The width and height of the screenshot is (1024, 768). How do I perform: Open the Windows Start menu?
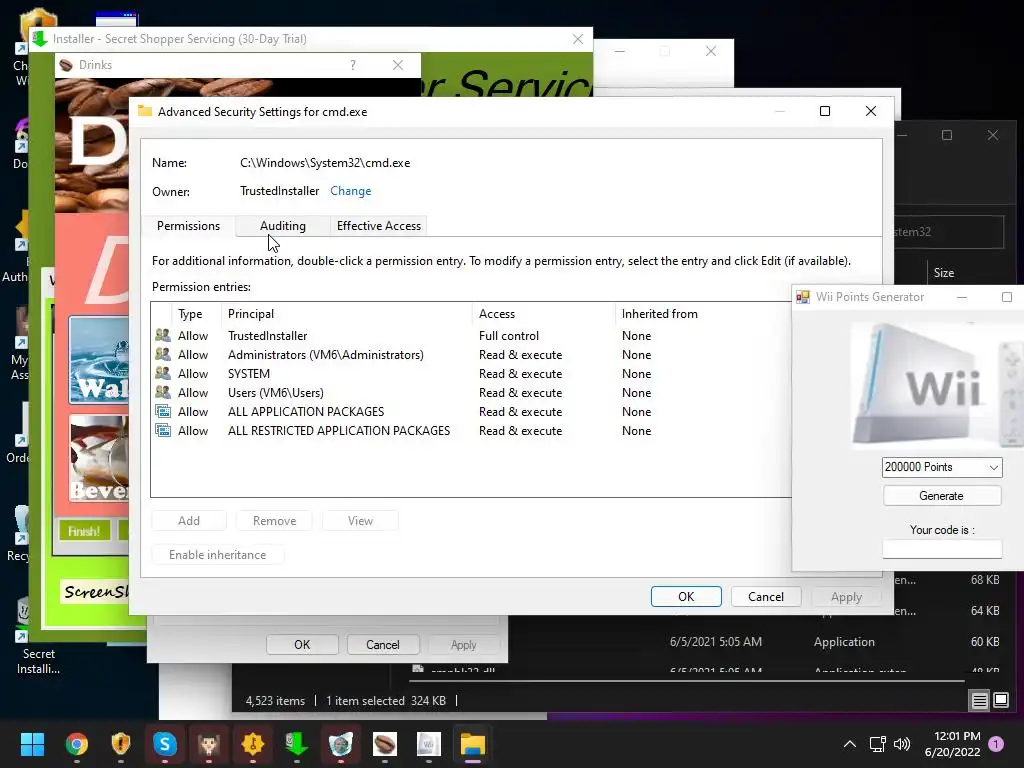pyautogui.click(x=32, y=744)
